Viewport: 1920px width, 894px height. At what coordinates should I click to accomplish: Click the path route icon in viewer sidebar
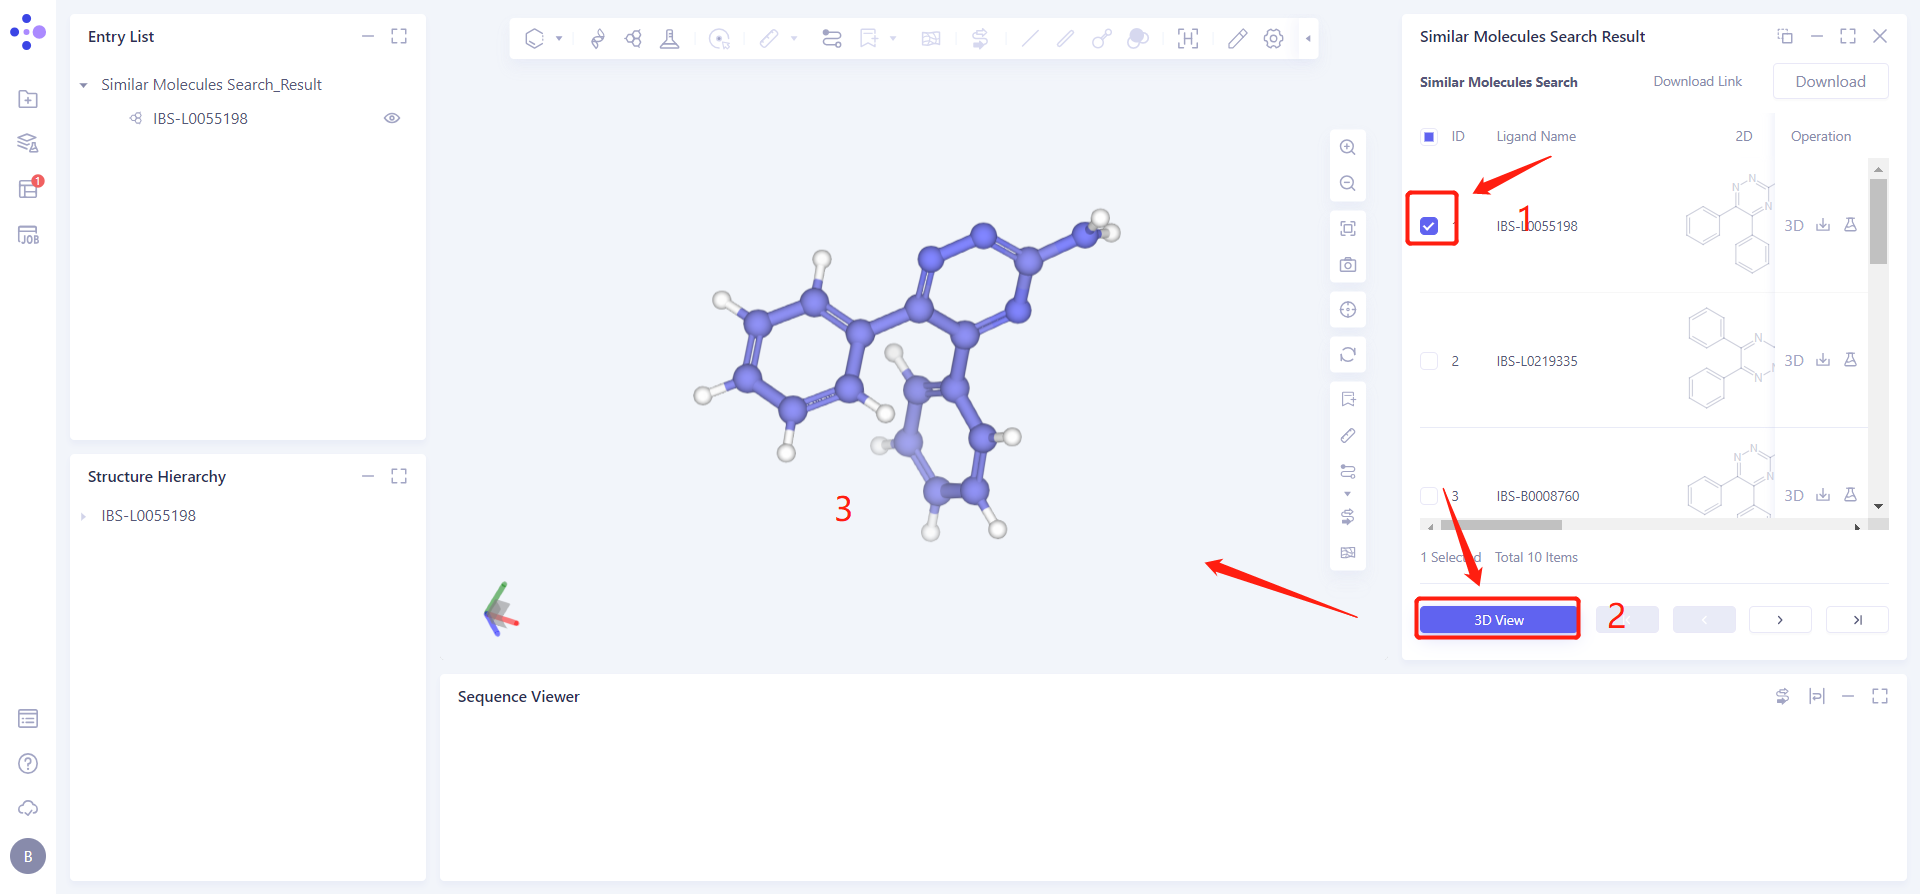(x=1348, y=471)
